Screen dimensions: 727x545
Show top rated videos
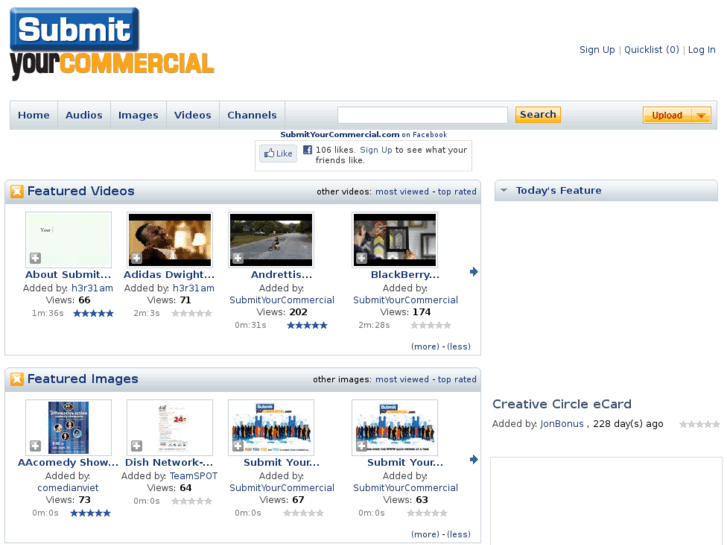[457, 192]
